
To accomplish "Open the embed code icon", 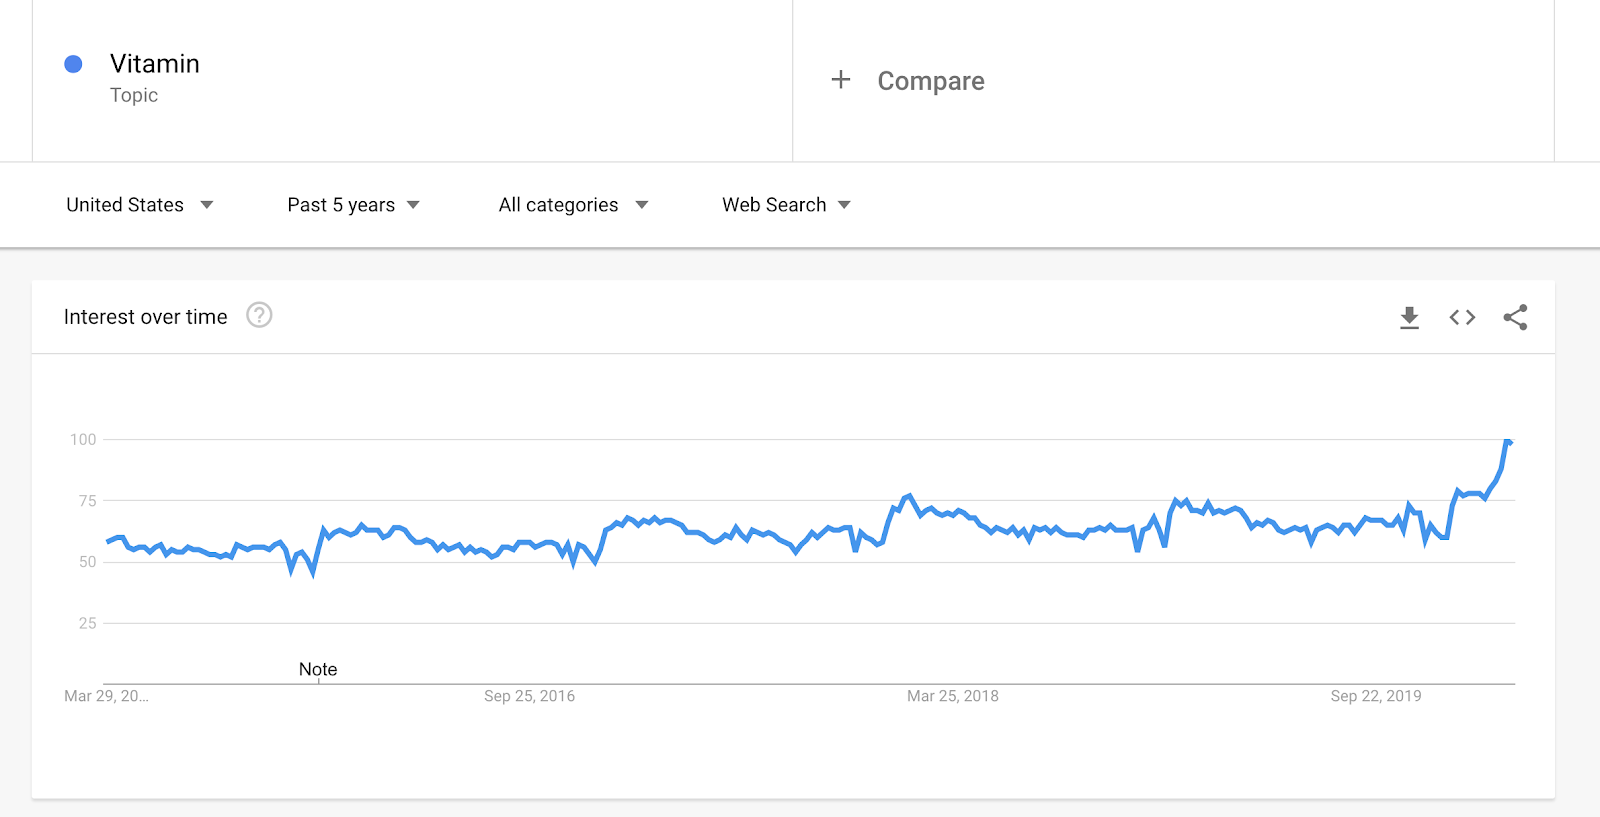I will 1462,318.
